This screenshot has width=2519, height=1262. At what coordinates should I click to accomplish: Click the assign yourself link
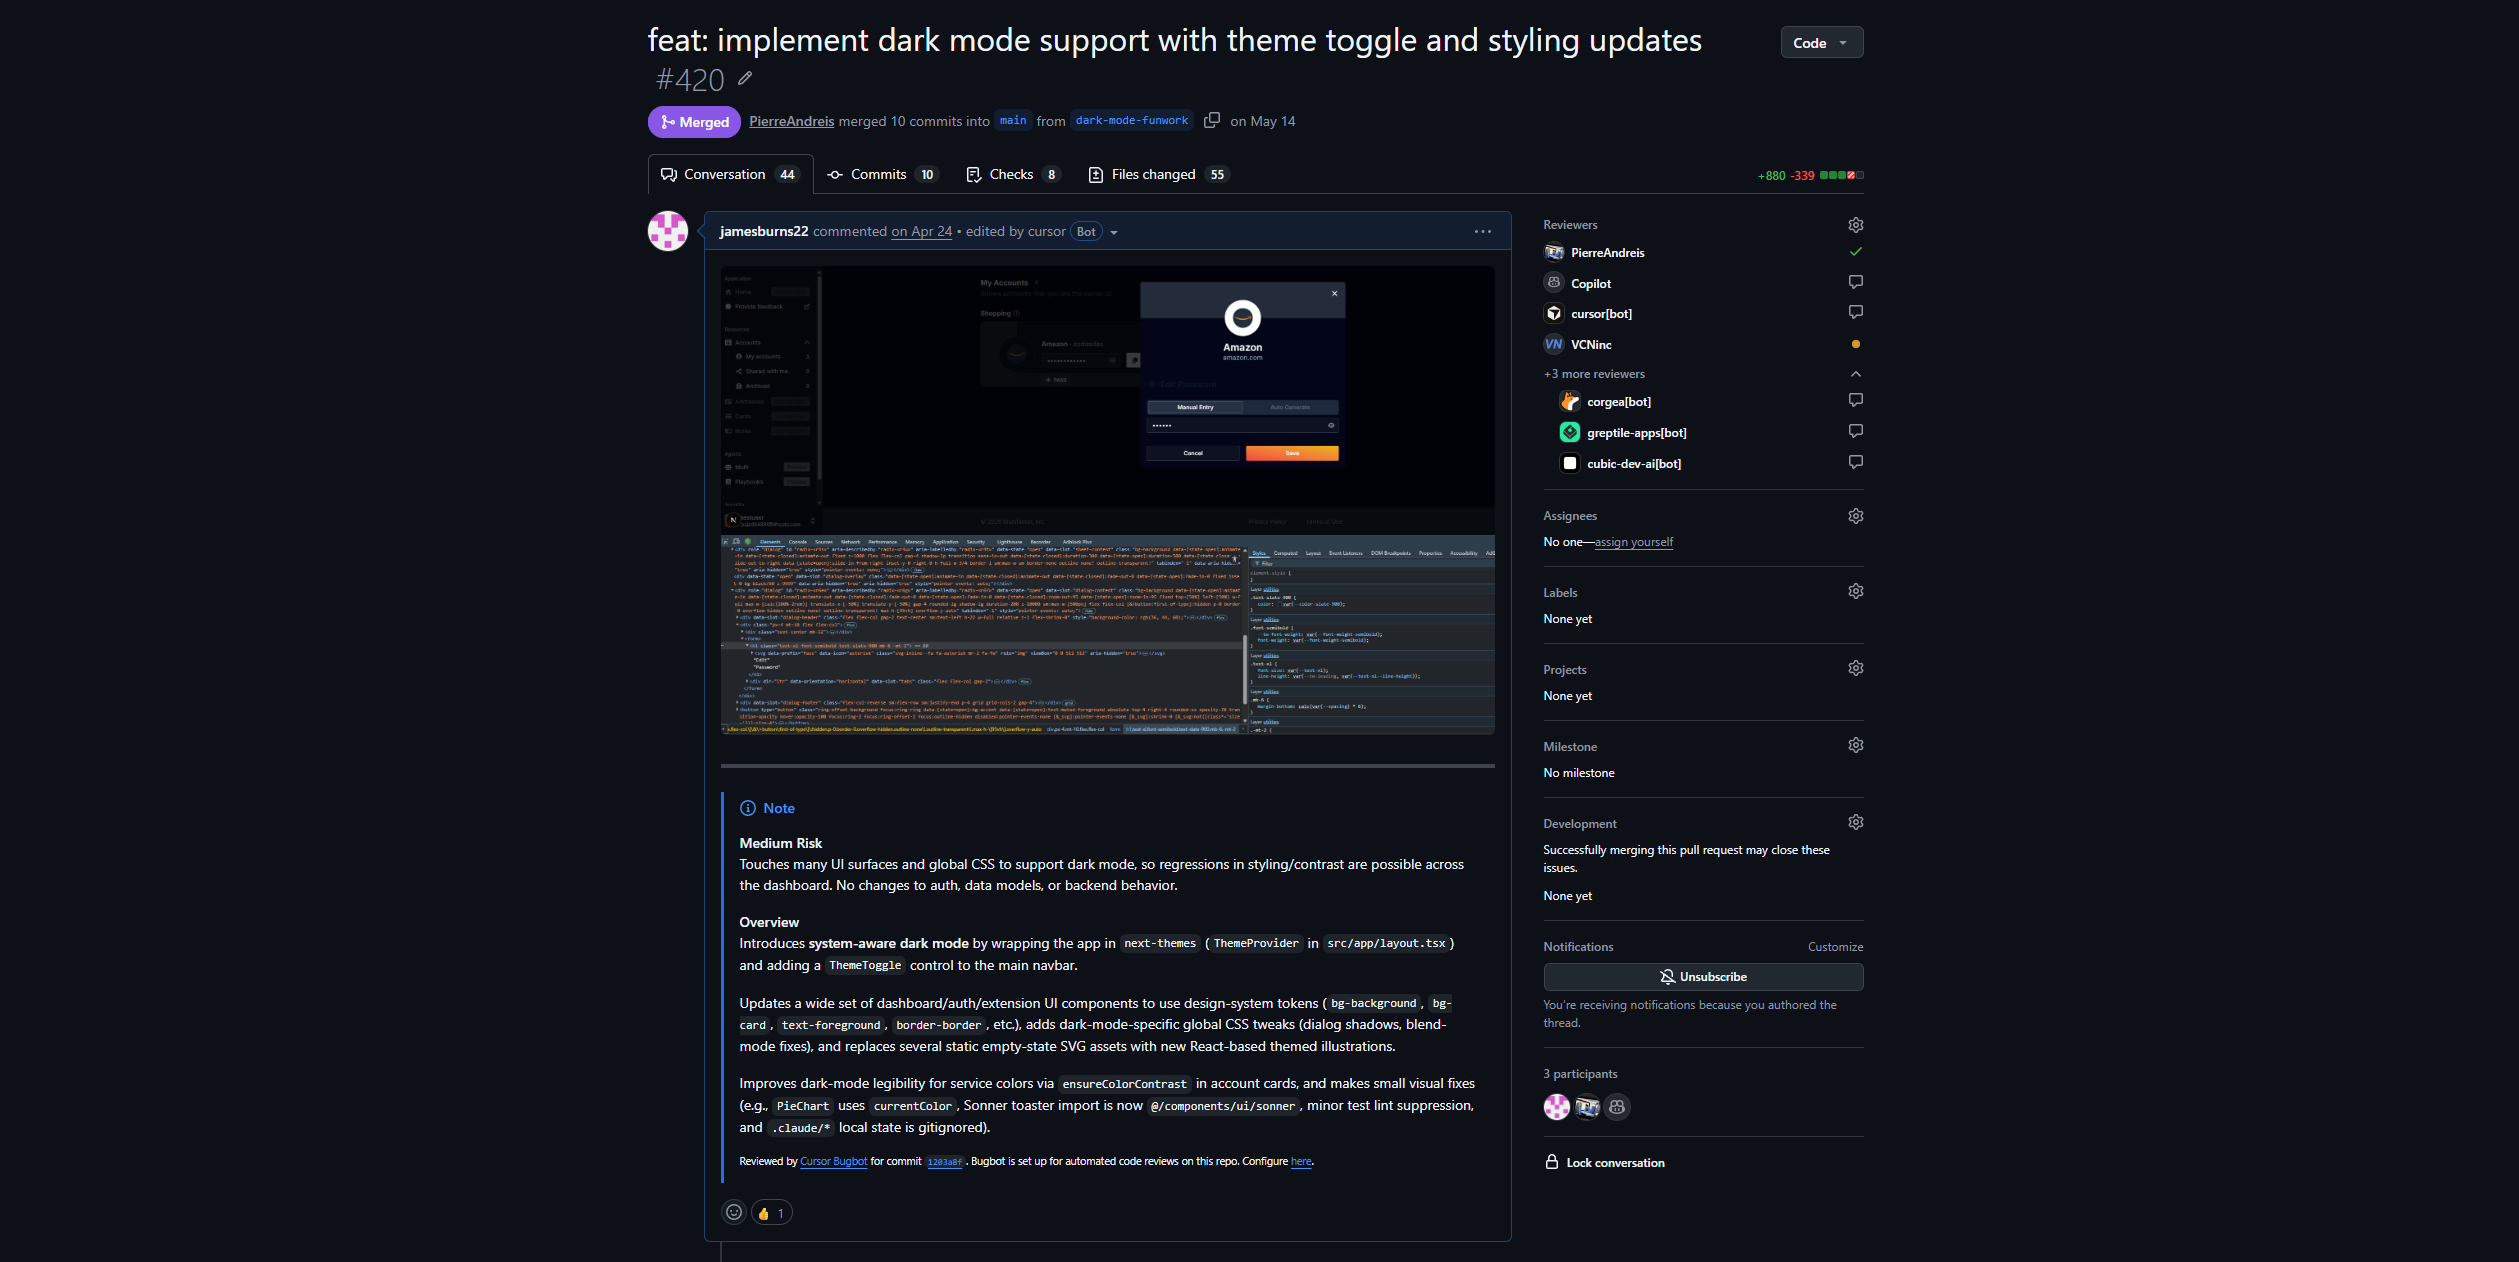(x=1634, y=542)
